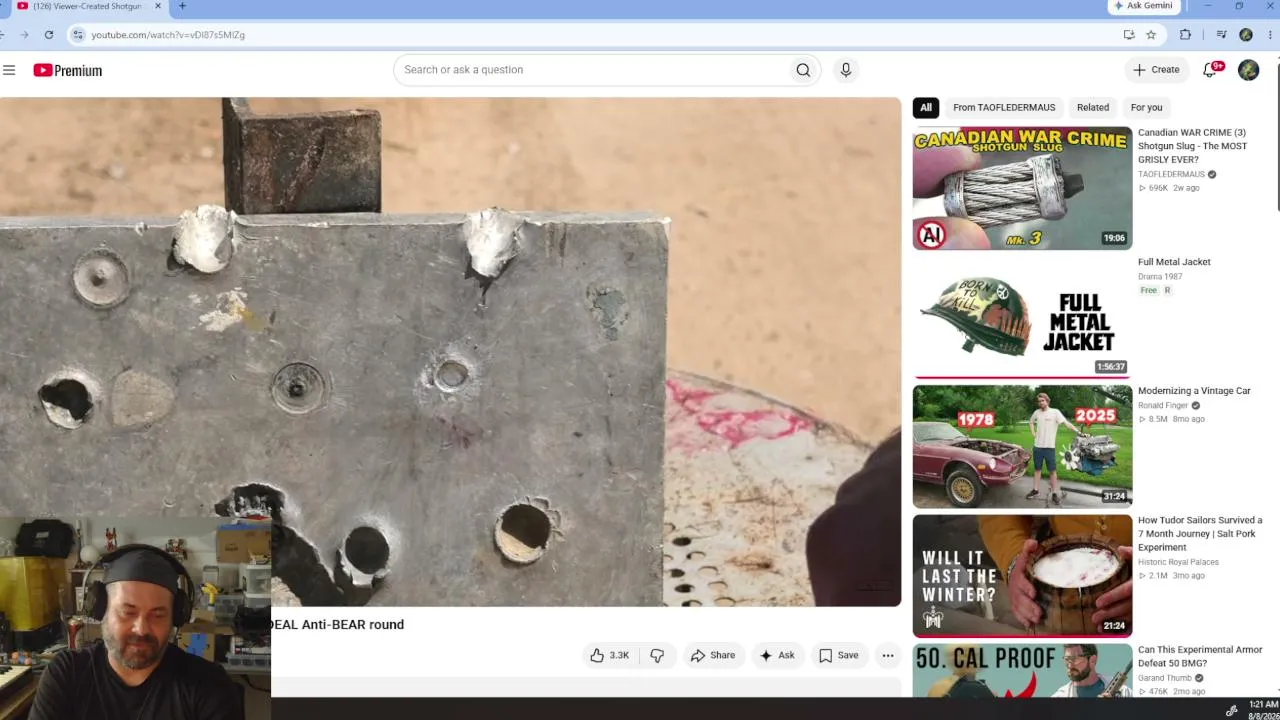Open the YouTube guide hamburger menu

coord(9,70)
